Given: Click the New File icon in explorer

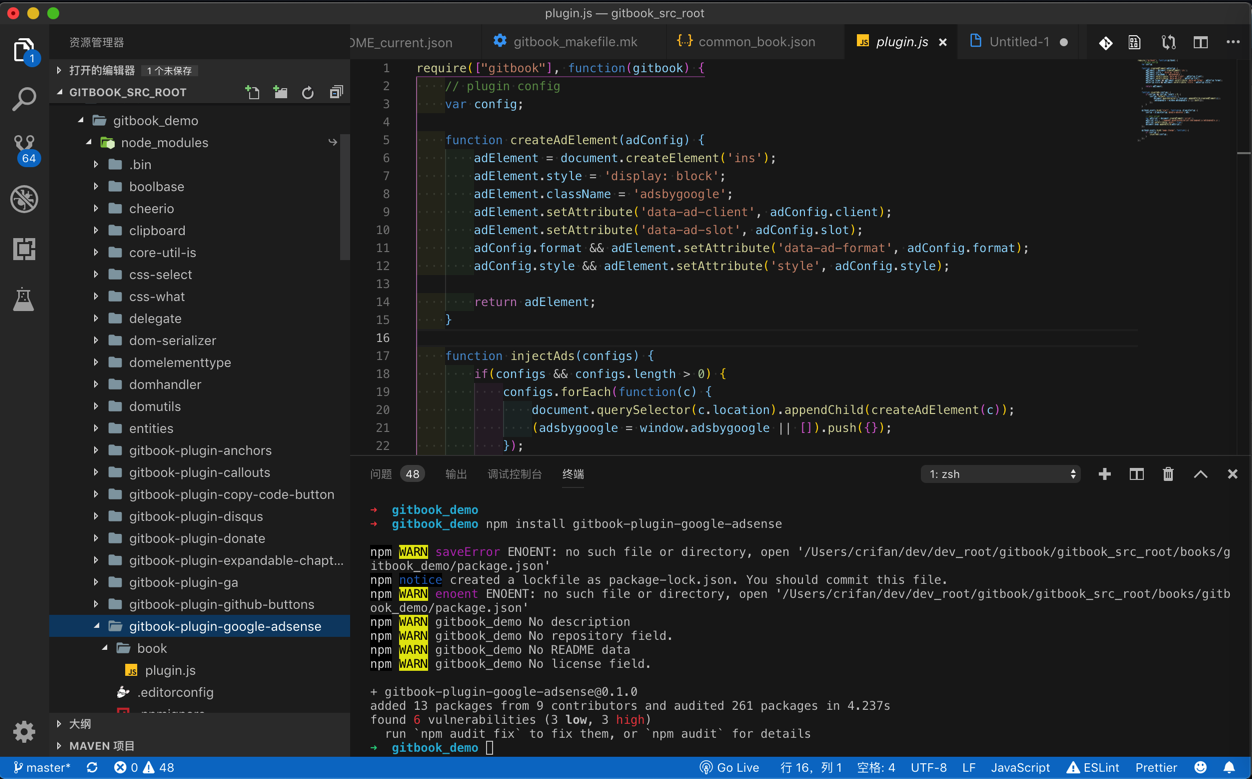Looking at the screenshot, I should (x=252, y=92).
